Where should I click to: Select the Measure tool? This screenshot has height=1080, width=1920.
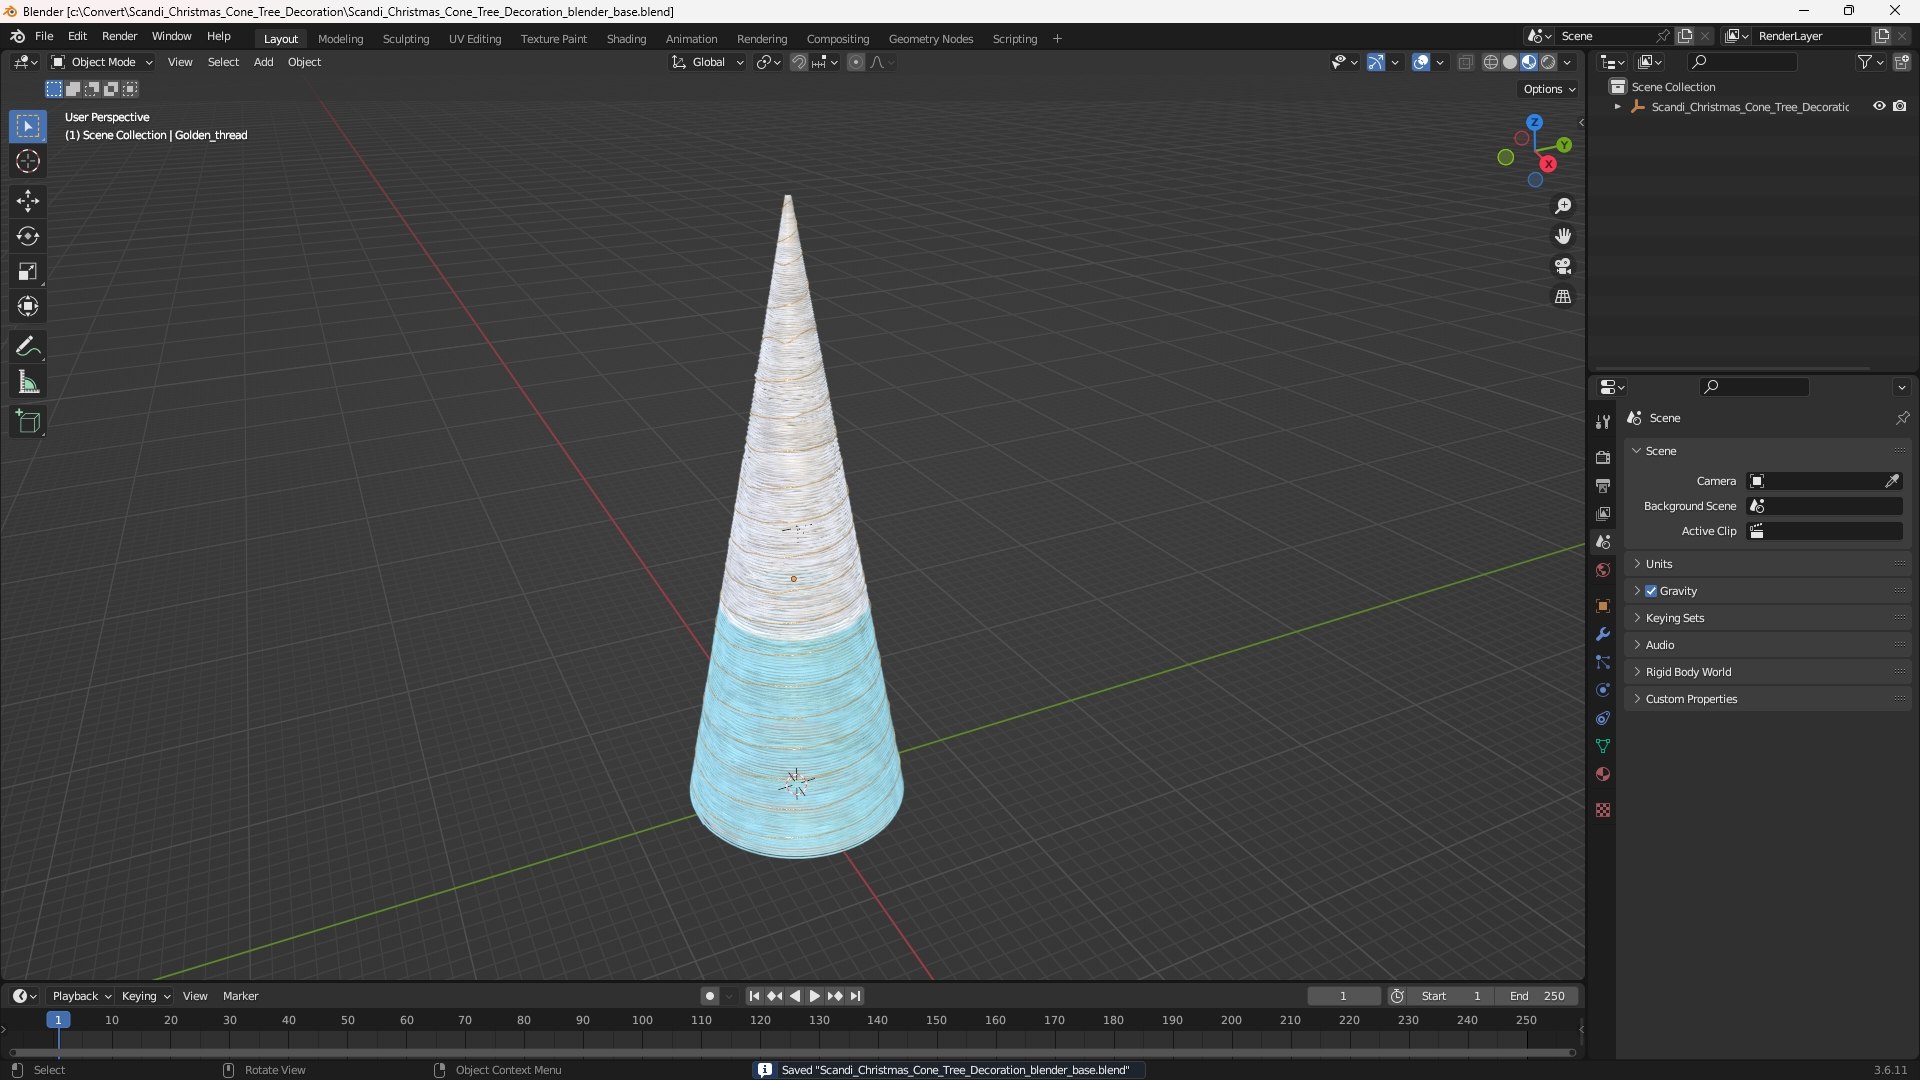click(x=27, y=382)
